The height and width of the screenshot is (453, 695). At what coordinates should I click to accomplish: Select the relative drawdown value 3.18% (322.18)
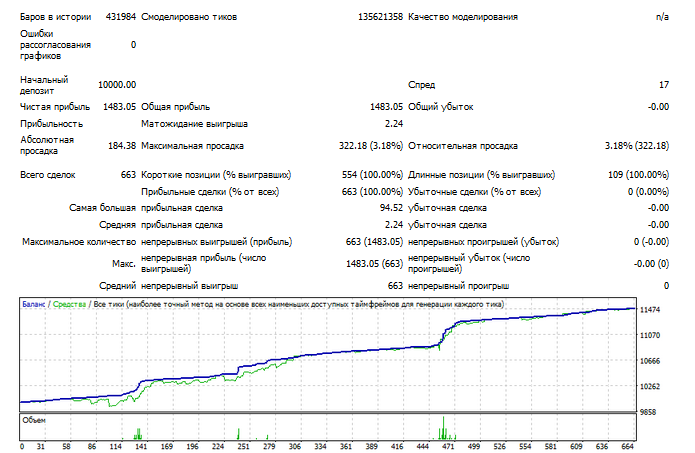click(x=637, y=146)
